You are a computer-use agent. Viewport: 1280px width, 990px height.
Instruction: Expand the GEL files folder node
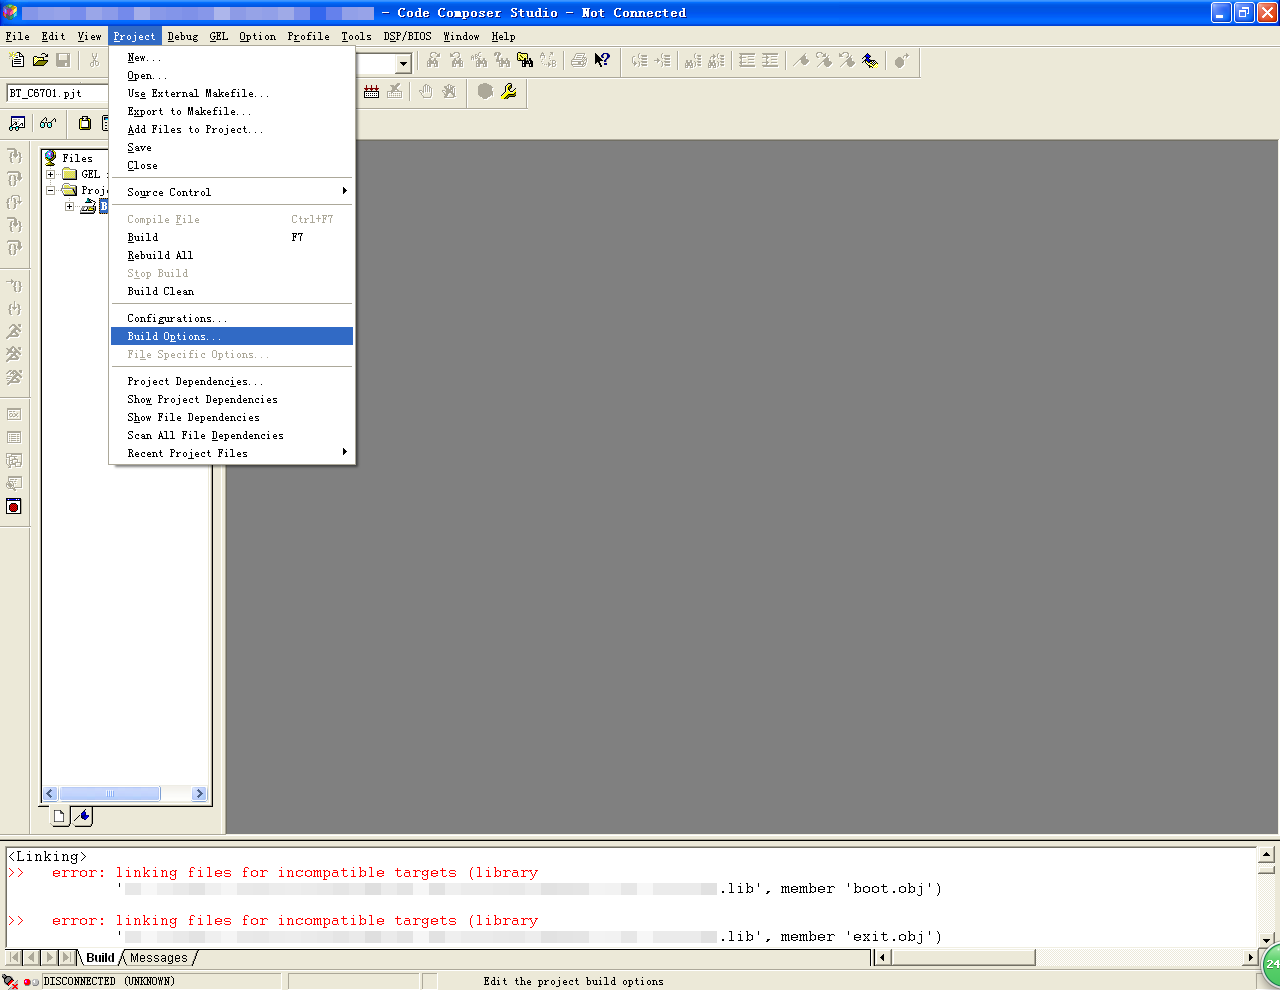coord(51,174)
